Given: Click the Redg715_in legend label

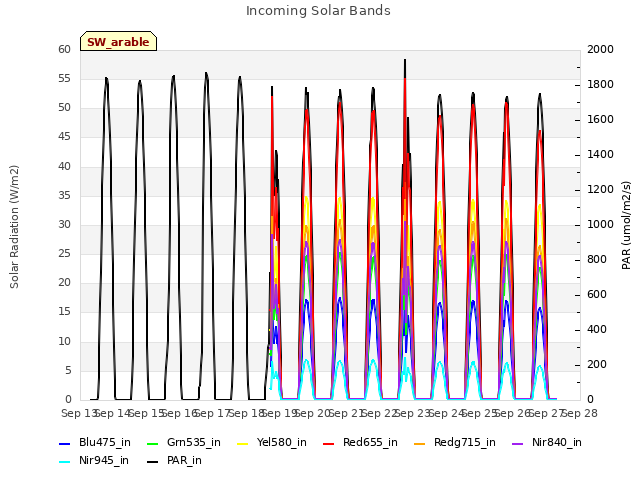Looking at the screenshot, I should 465,442.
